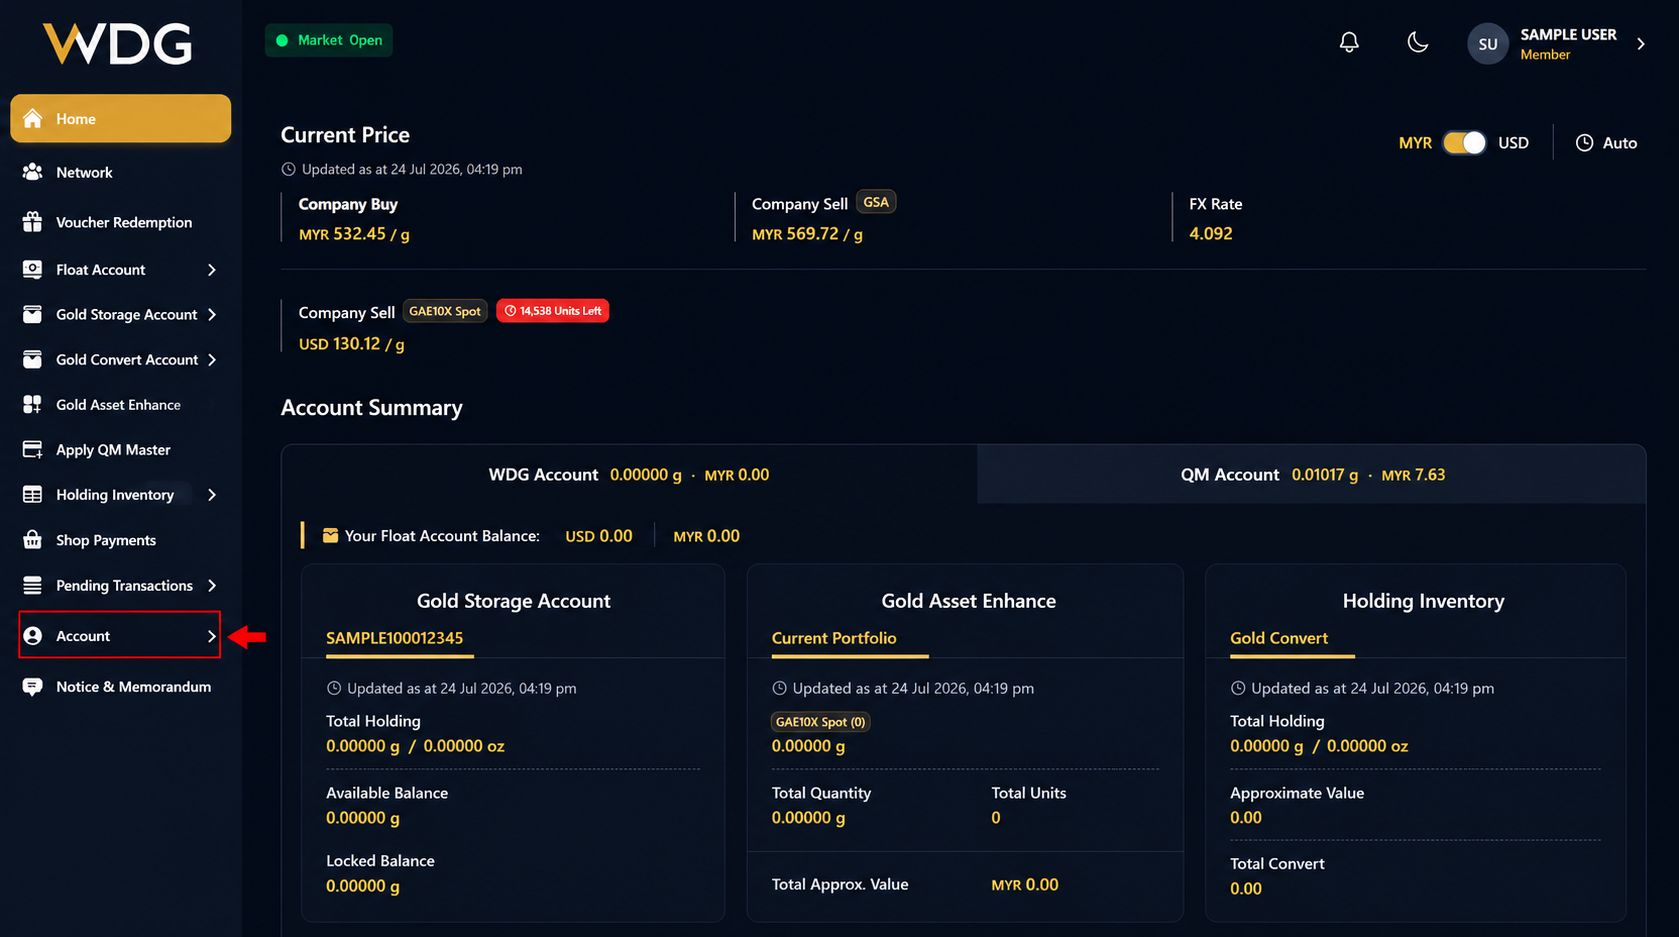Viewport: 1679px width, 937px height.
Task: Click the Apply QM Master icon
Action: 33,449
